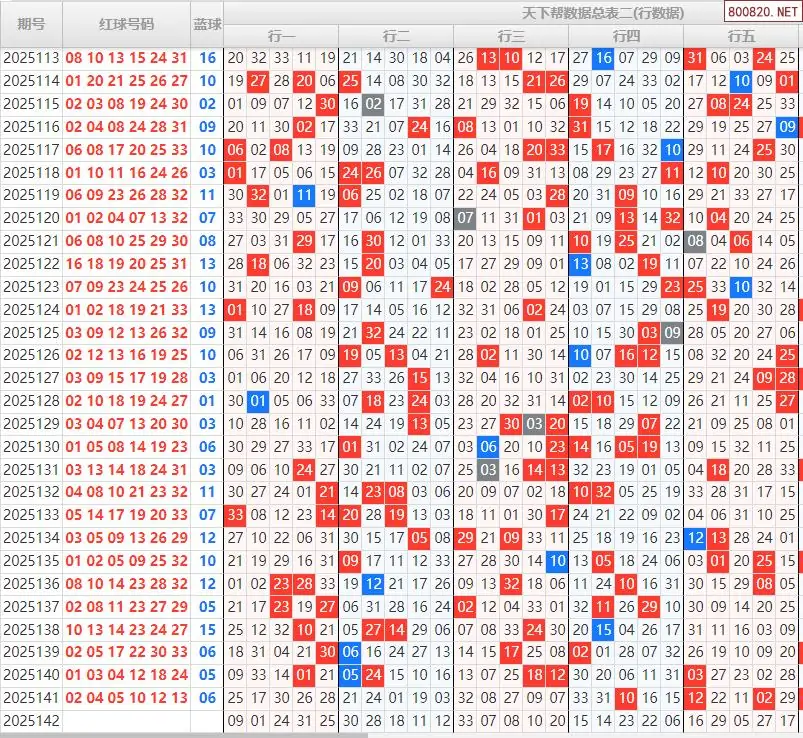Image resolution: width=803 pixels, height=738 pixels.
Task: Open the 800820.NET site link
Action: 761,13
